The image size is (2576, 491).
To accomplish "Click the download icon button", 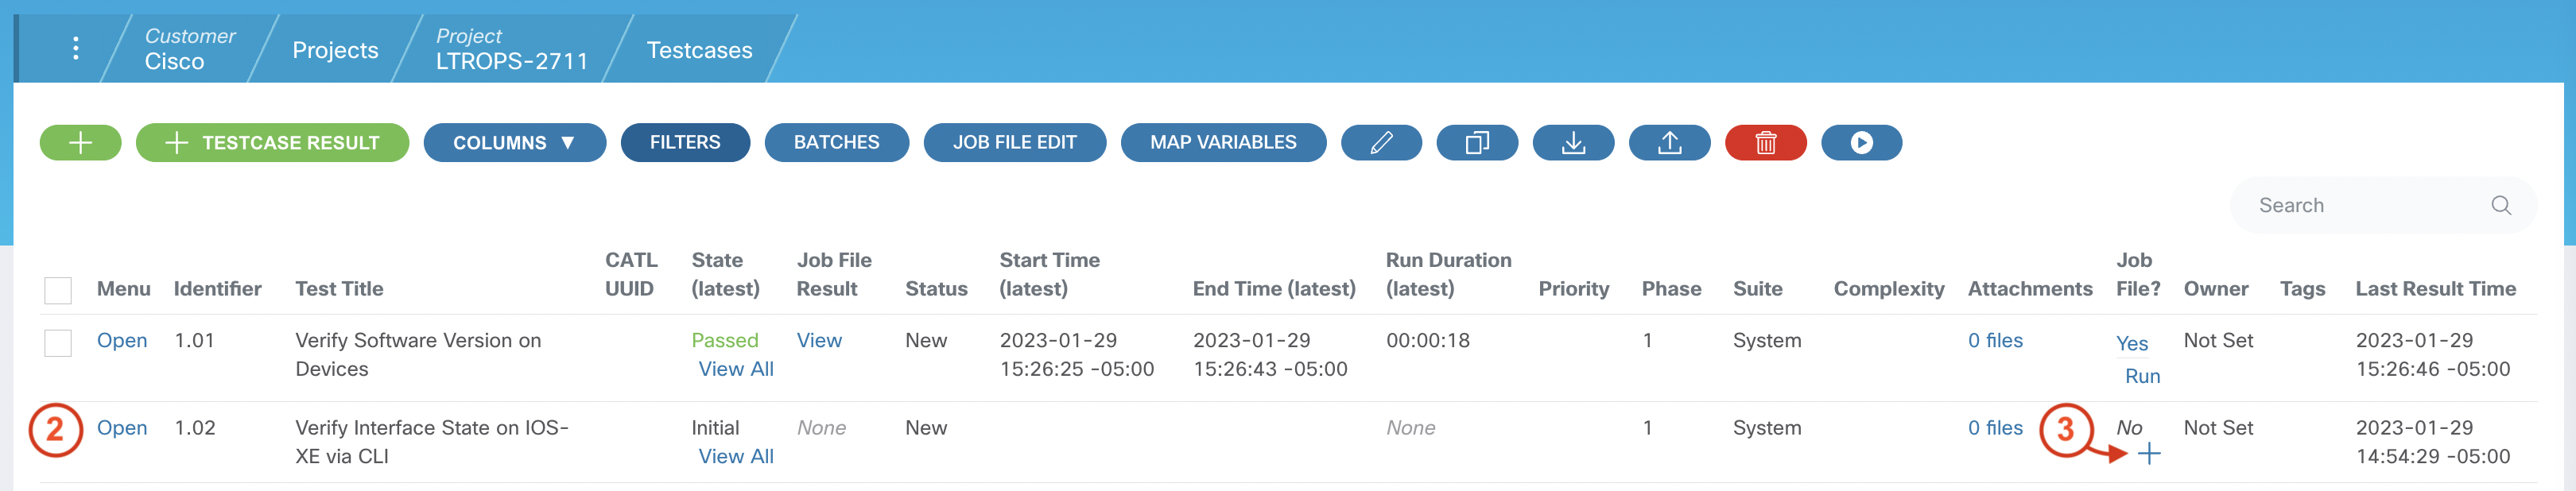I will pyautogui.click(x=1572, y=143).
